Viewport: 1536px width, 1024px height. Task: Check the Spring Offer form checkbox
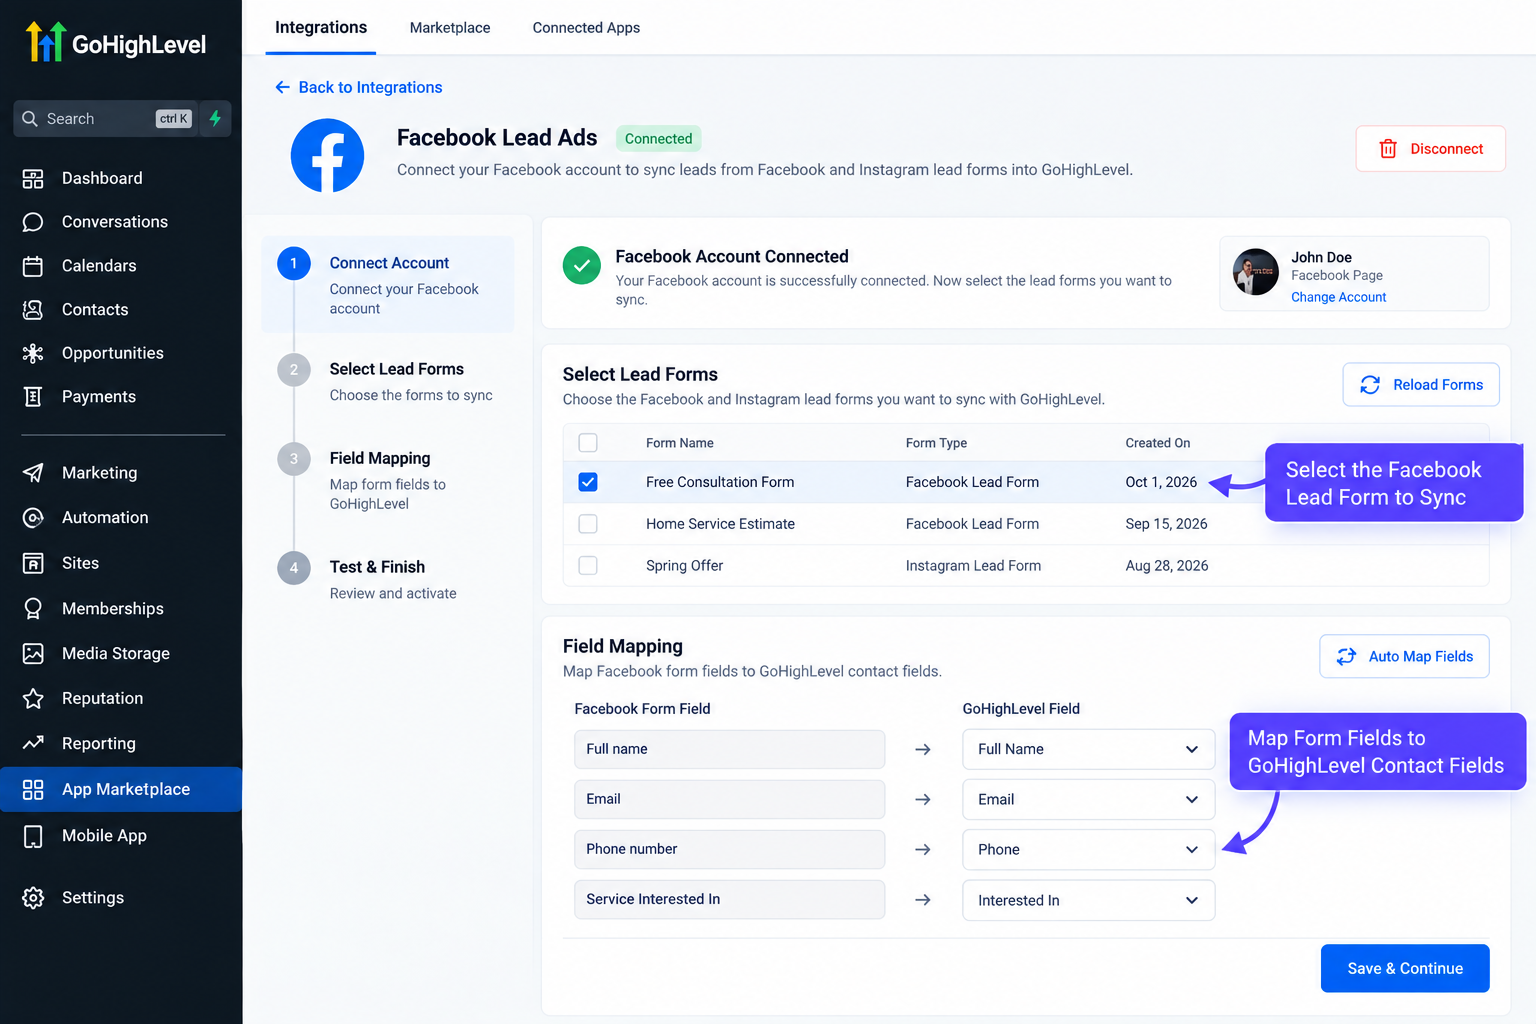click(x=588, y=566)
